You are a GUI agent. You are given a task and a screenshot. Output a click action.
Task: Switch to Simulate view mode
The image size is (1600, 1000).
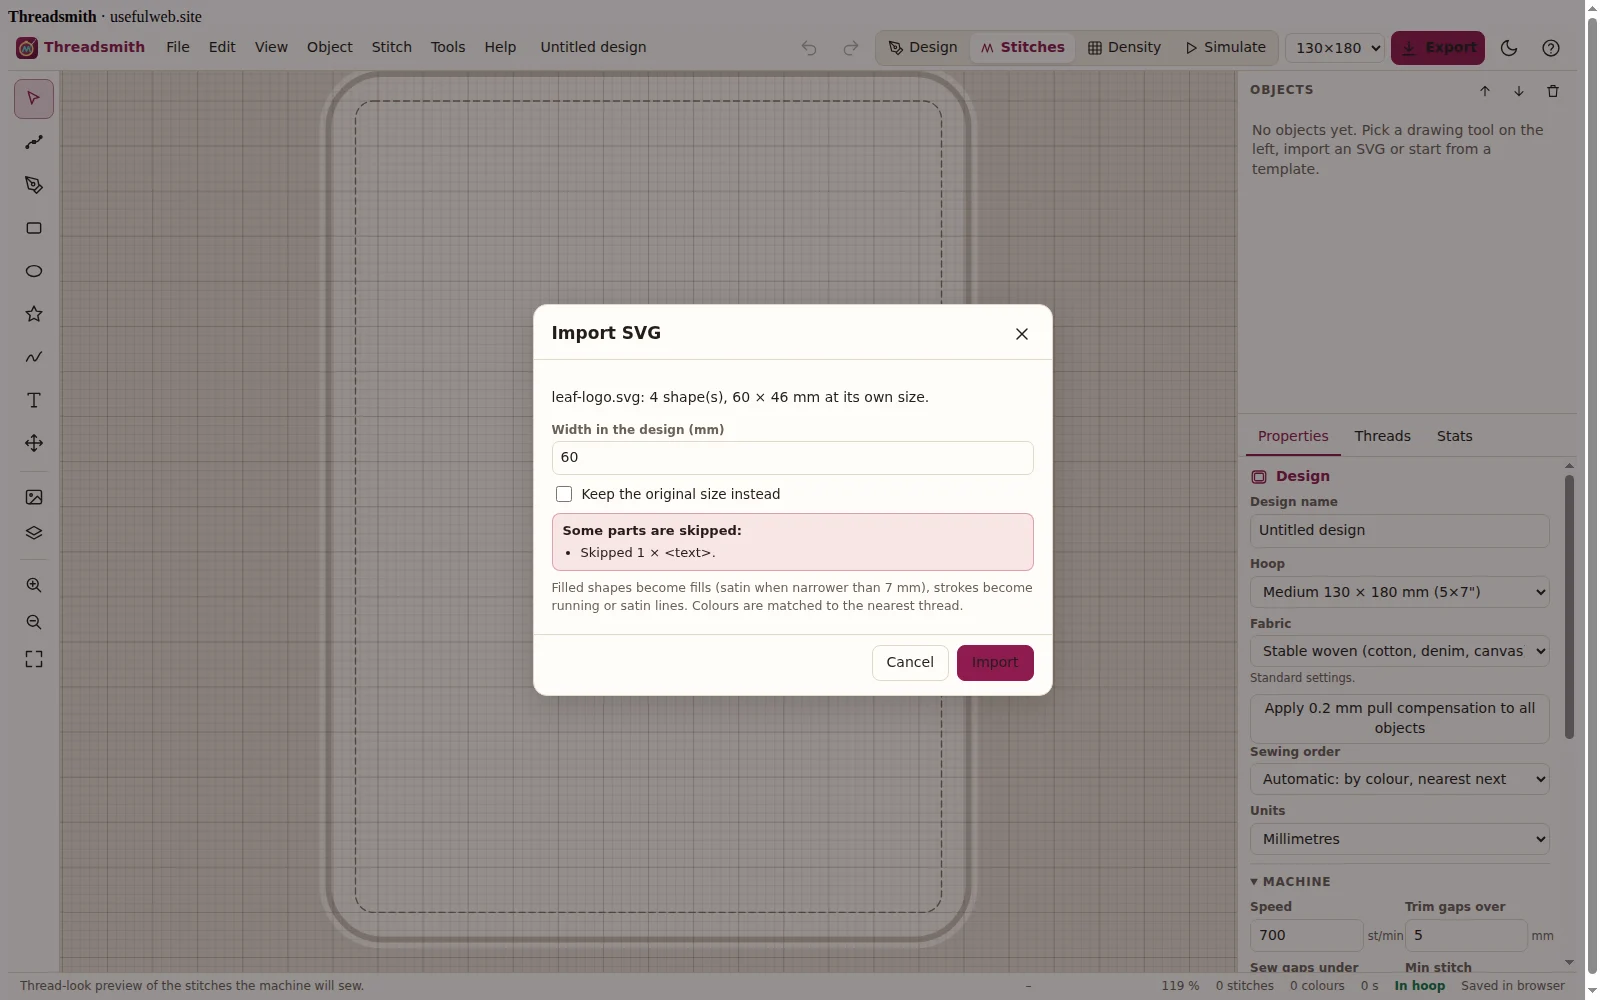pos(1225,47)
